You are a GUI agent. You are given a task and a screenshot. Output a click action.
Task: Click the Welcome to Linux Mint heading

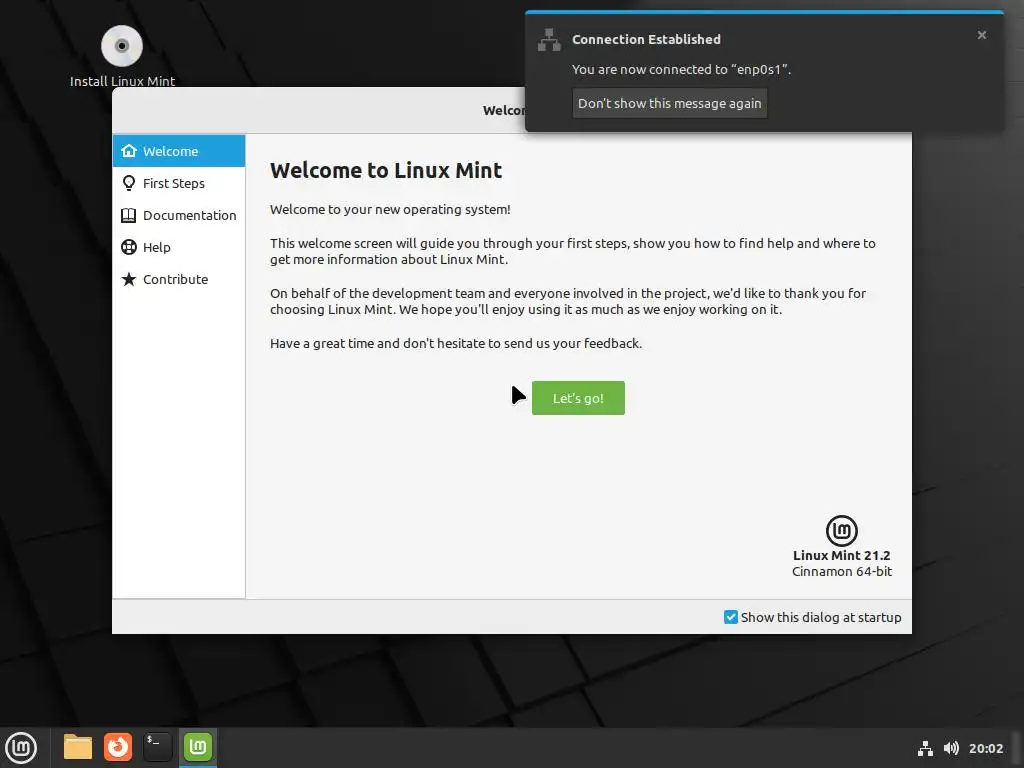click(x=386, y=170)
